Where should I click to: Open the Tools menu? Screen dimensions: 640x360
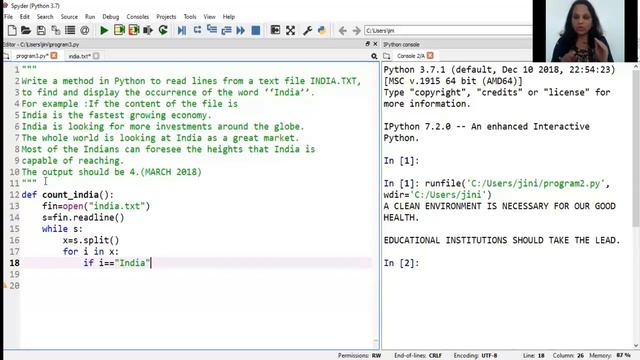tap(190, 17)
